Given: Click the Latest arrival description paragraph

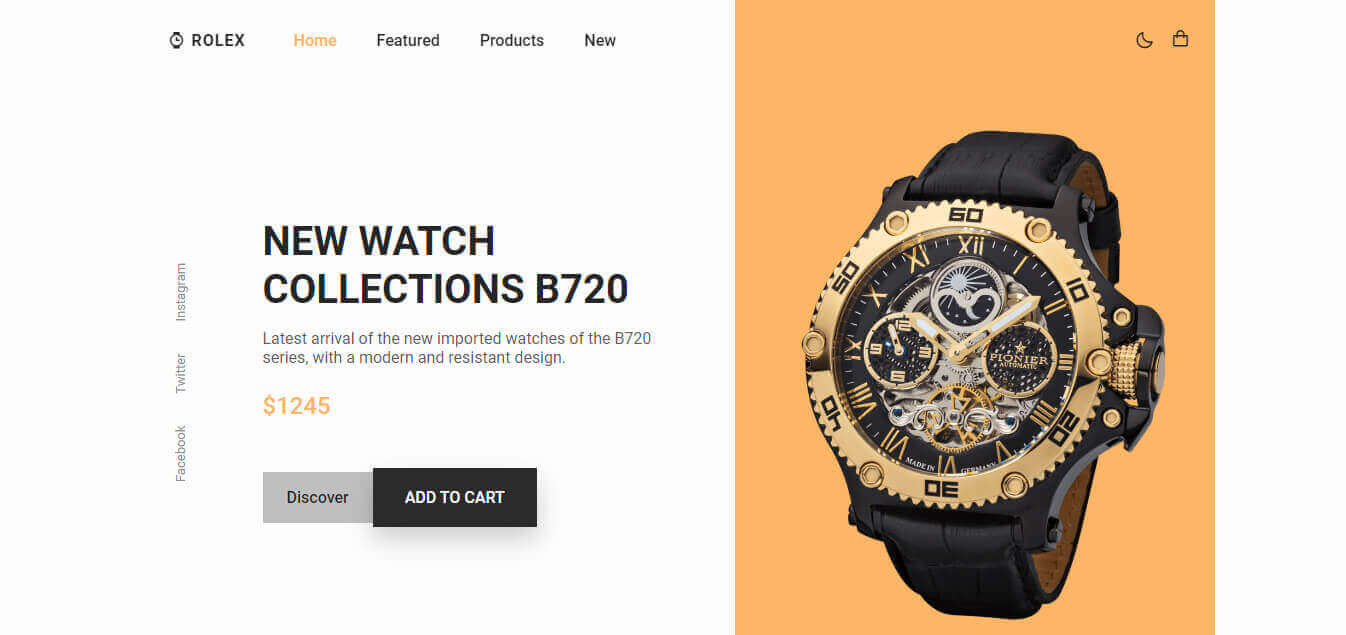Looking at the screenshot, I should 457,348.
